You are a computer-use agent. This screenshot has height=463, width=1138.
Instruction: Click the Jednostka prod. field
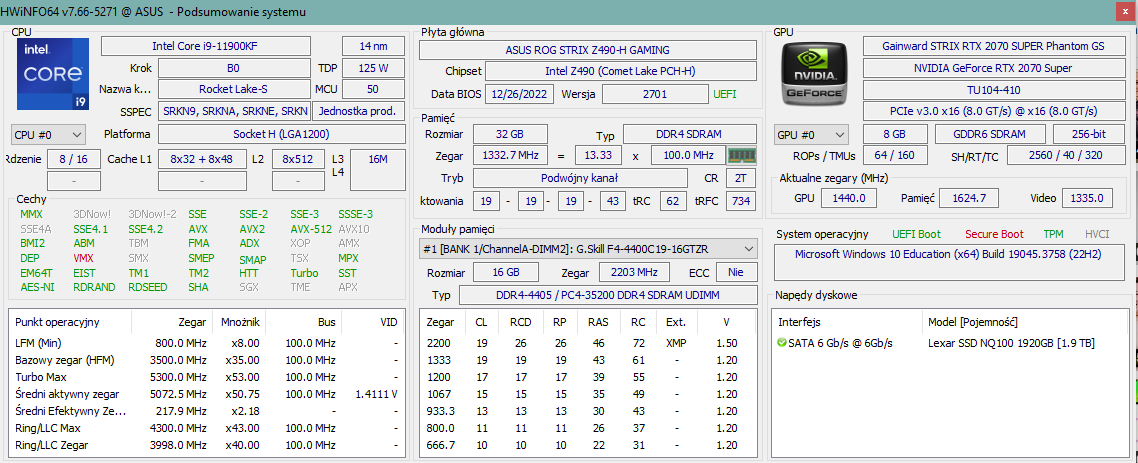click(x=359, y=111)
